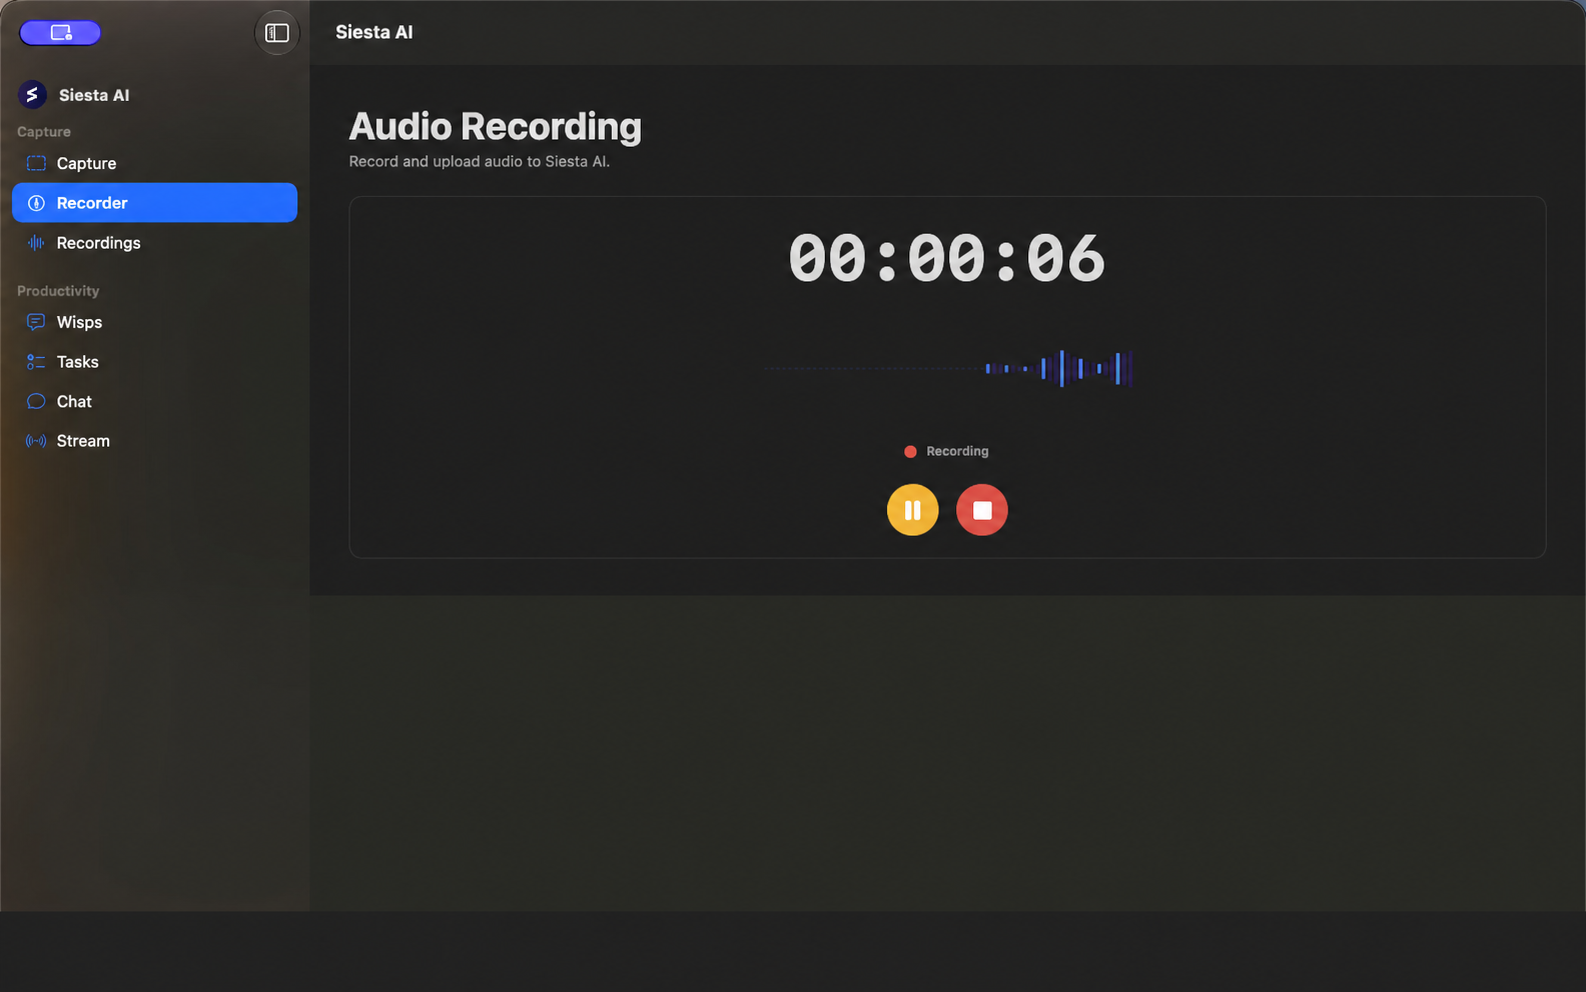Open the Stream page

tap(154, 441)
